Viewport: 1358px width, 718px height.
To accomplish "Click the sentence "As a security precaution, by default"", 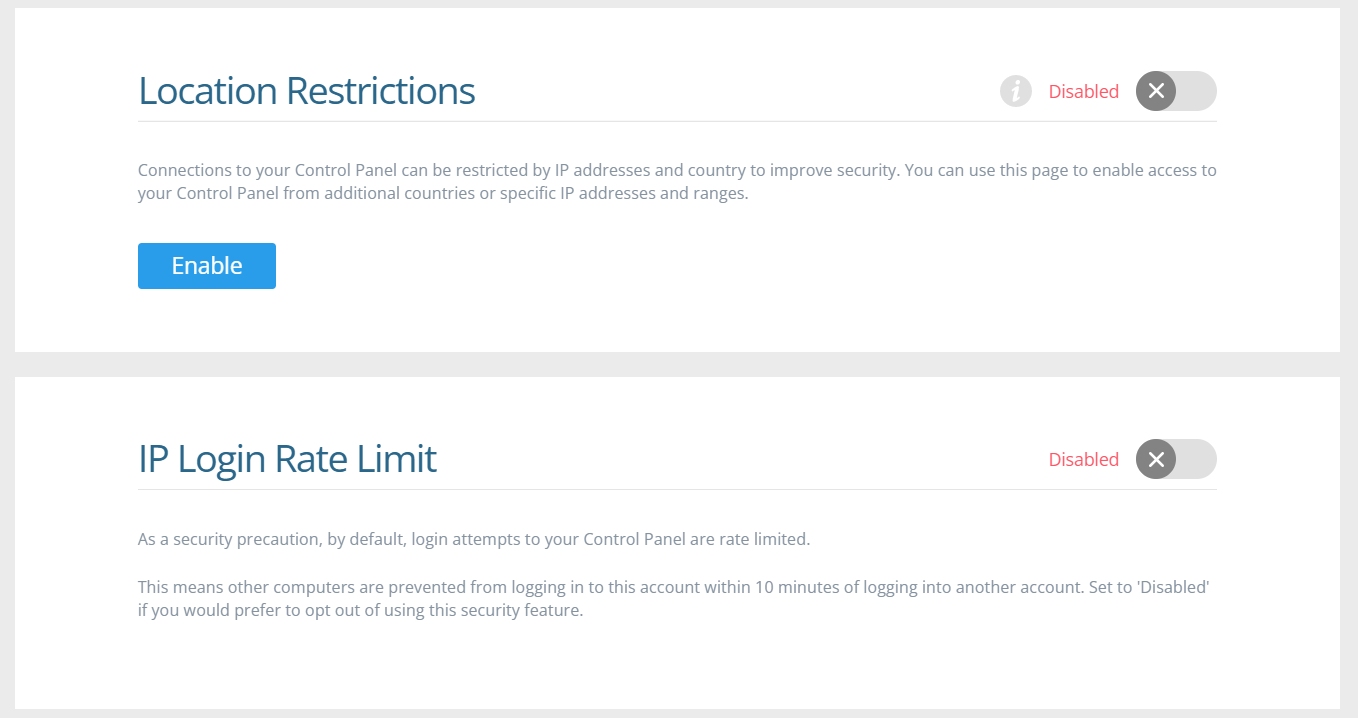I will (x=473, y=539).
